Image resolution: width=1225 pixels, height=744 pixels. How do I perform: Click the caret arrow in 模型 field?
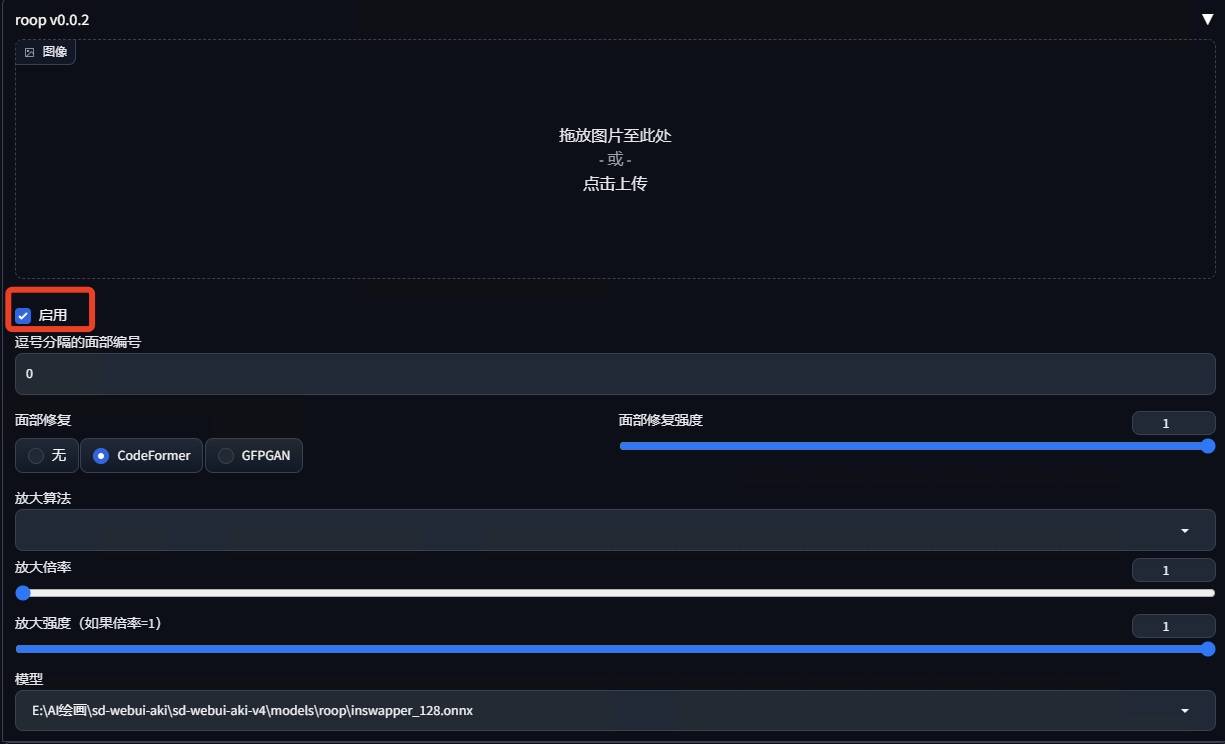tap(1185, 711)
